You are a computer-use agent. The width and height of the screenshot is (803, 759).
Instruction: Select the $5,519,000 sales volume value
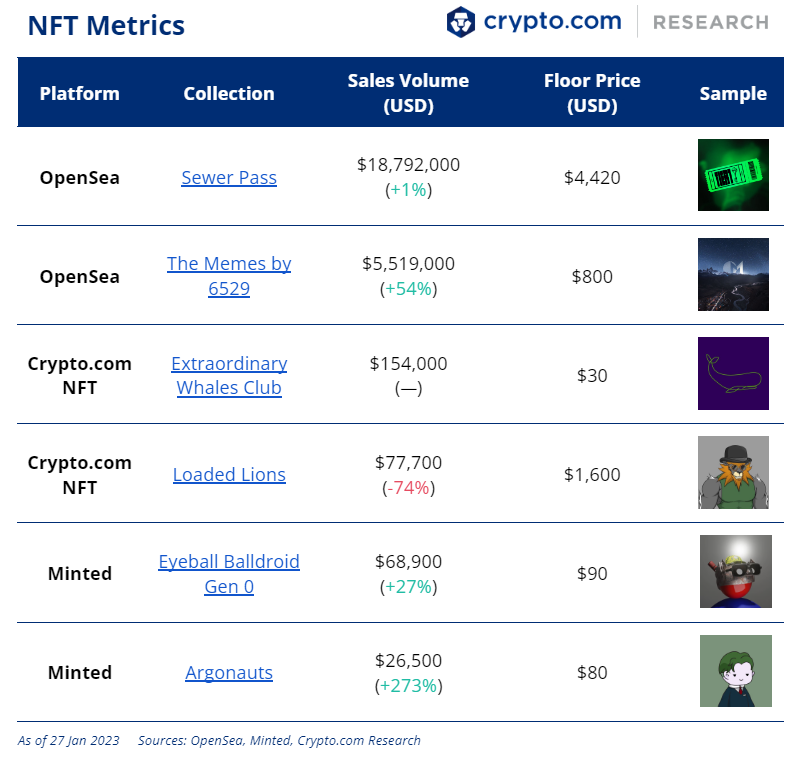408,264
